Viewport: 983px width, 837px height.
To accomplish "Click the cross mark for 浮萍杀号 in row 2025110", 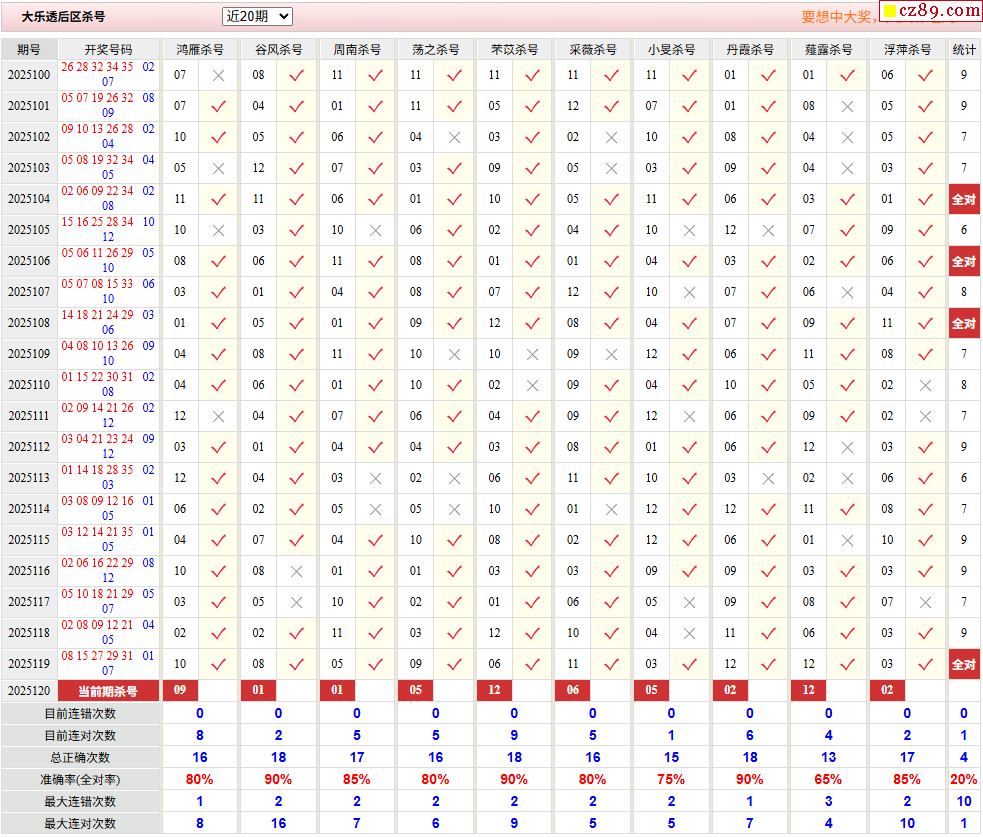I will point(925,385).
